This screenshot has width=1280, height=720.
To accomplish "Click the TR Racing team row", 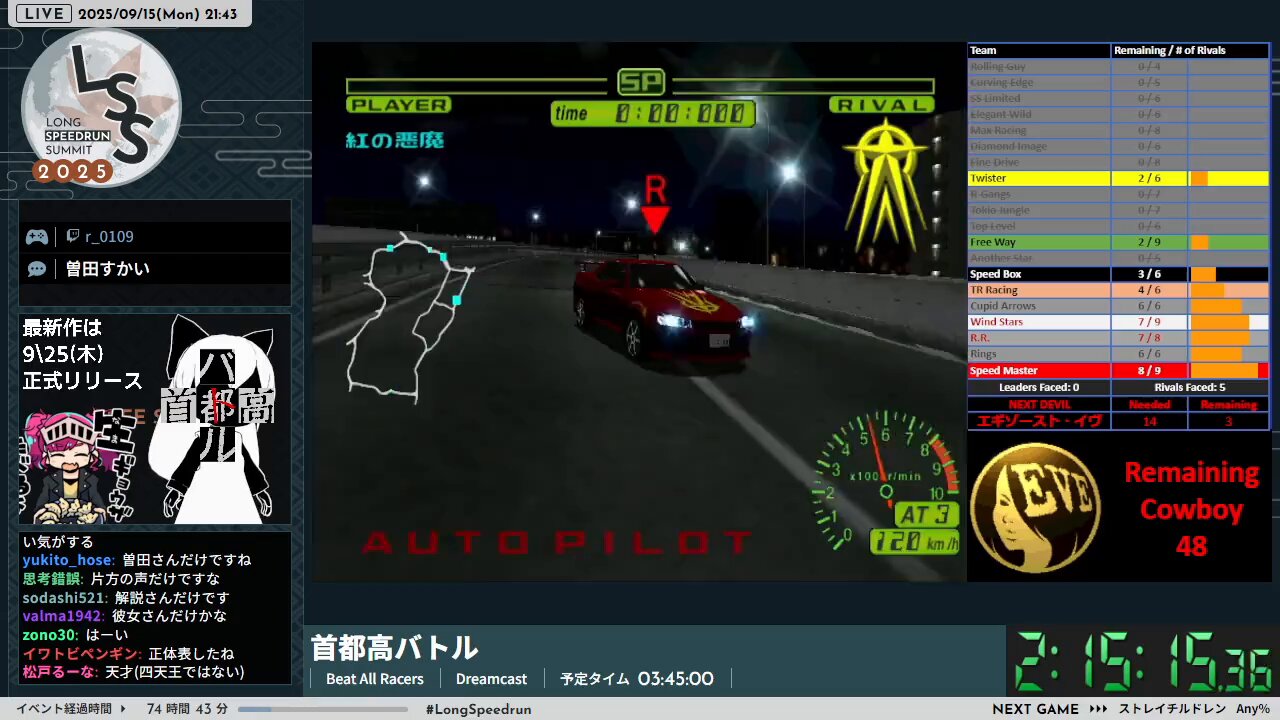I will (1118, 290).
